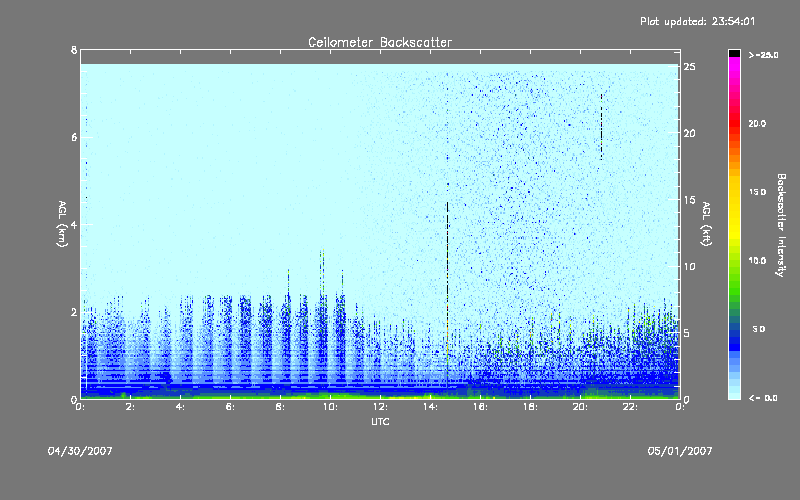
Task: Click the end date 05/01/2007
Action: (x=680, y=451)
